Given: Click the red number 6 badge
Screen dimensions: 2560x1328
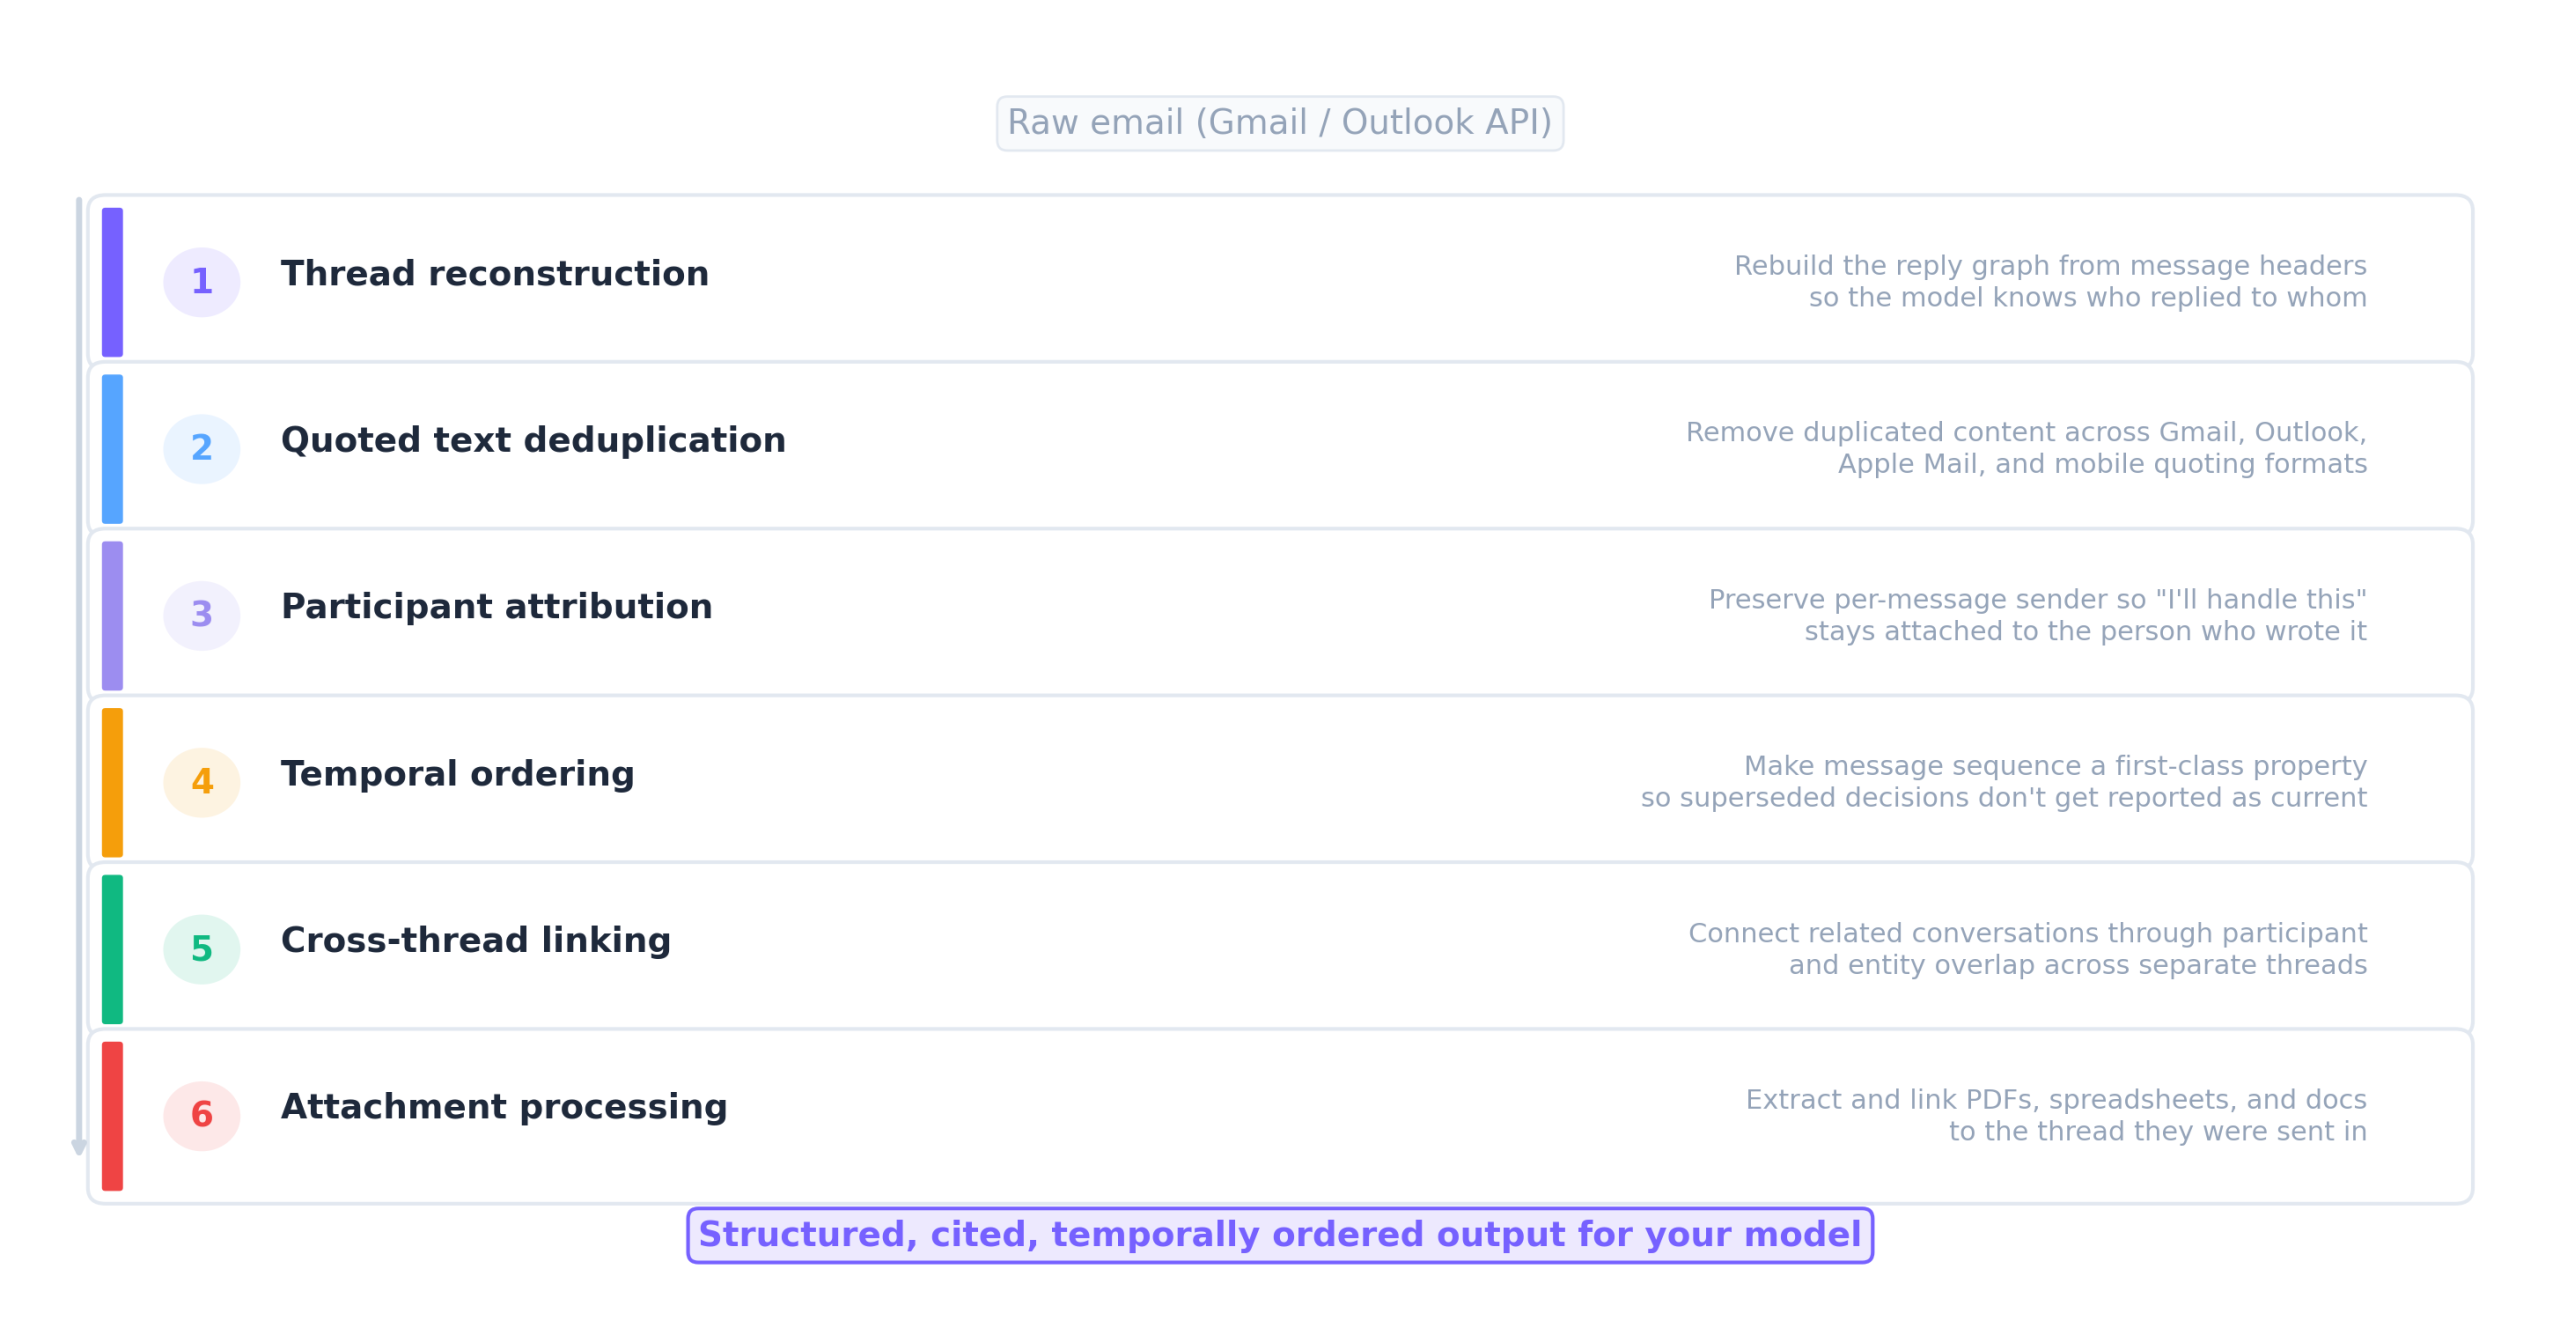Looking at the screenshot, I should pyautogui.click(x=201, y=1116).
